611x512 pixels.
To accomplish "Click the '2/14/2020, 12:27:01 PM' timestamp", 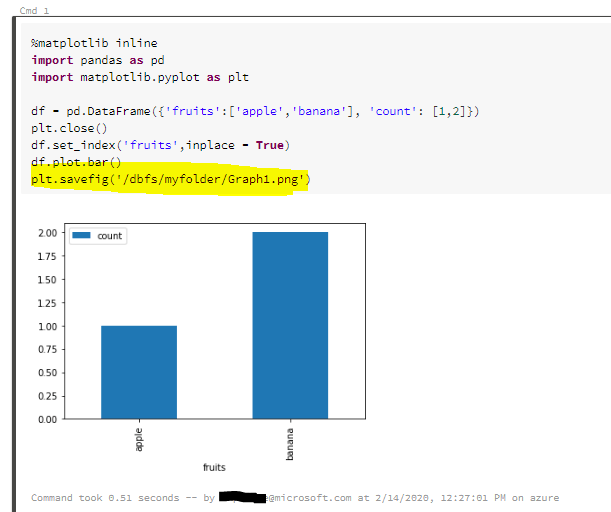I will [441, 498].
